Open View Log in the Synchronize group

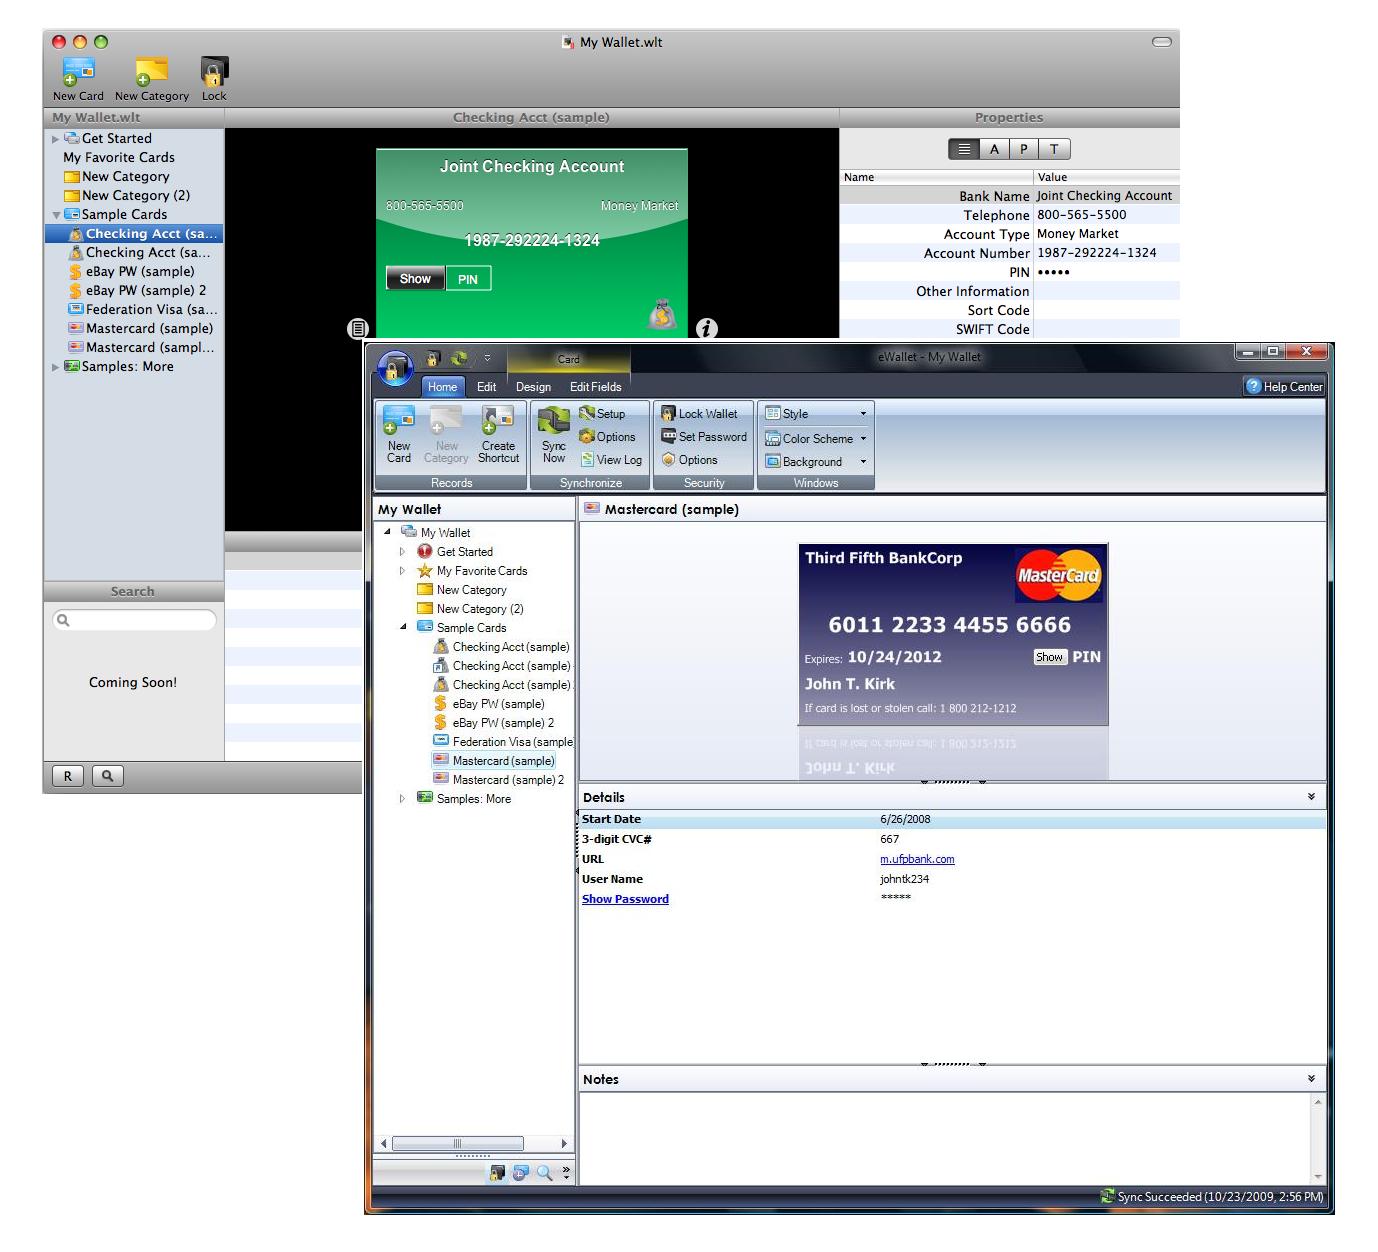click(611, 460)
